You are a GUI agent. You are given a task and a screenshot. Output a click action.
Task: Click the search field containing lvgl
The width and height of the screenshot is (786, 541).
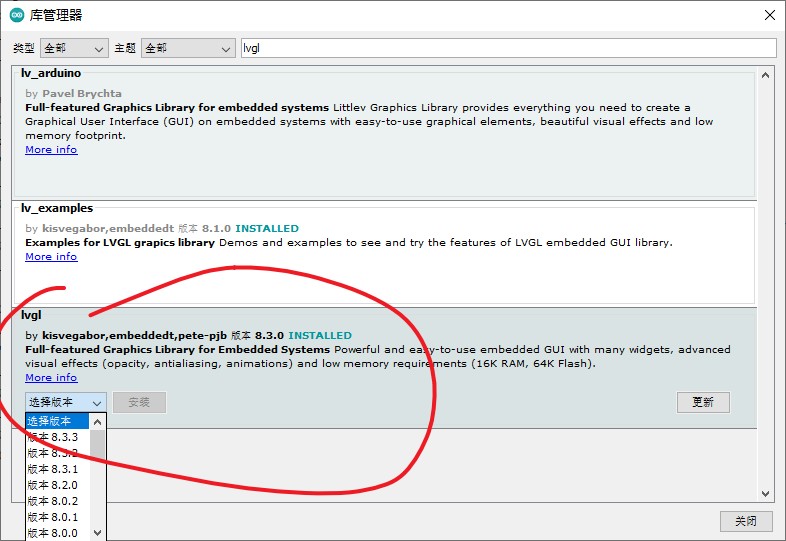coord(509,48)
